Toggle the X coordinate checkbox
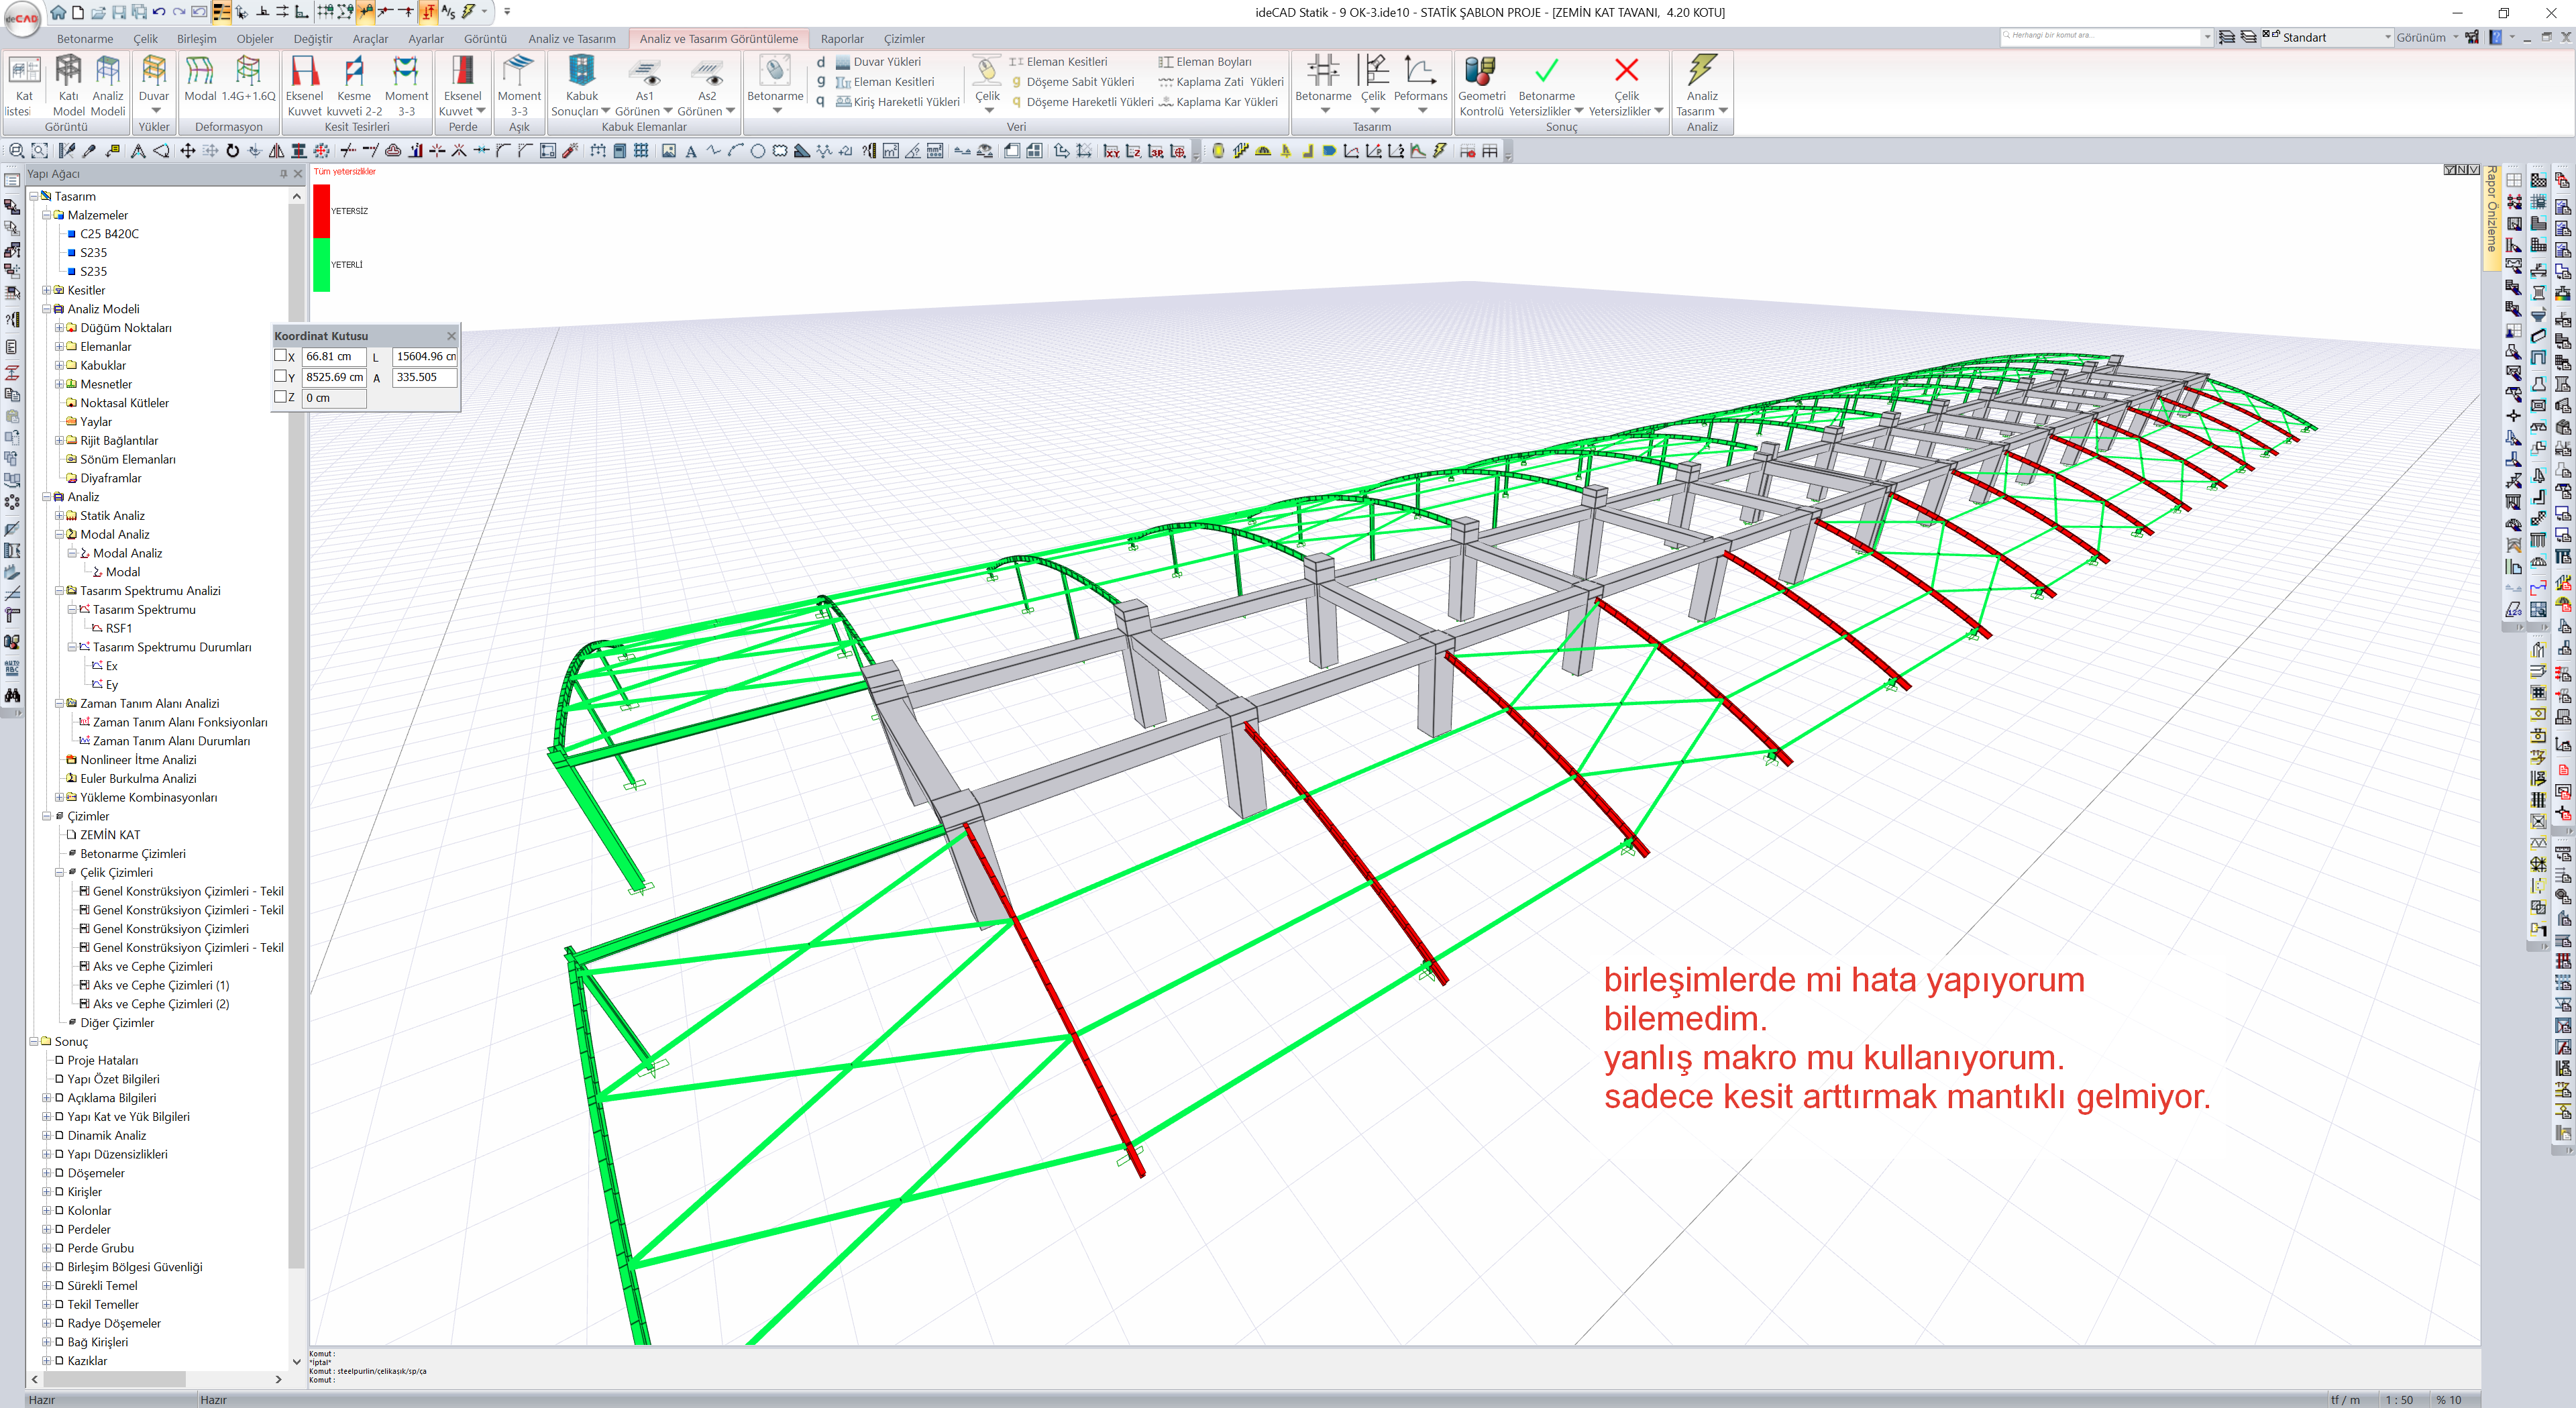2576x1408 pixels. [x=280, y=355]
